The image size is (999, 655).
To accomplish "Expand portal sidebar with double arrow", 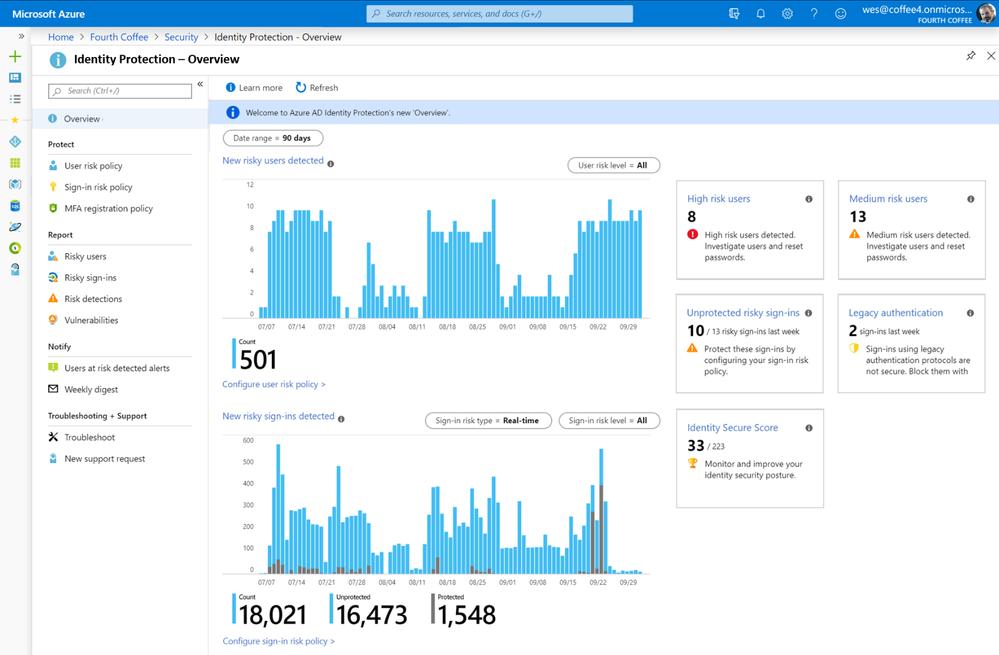I will (21, 36).
